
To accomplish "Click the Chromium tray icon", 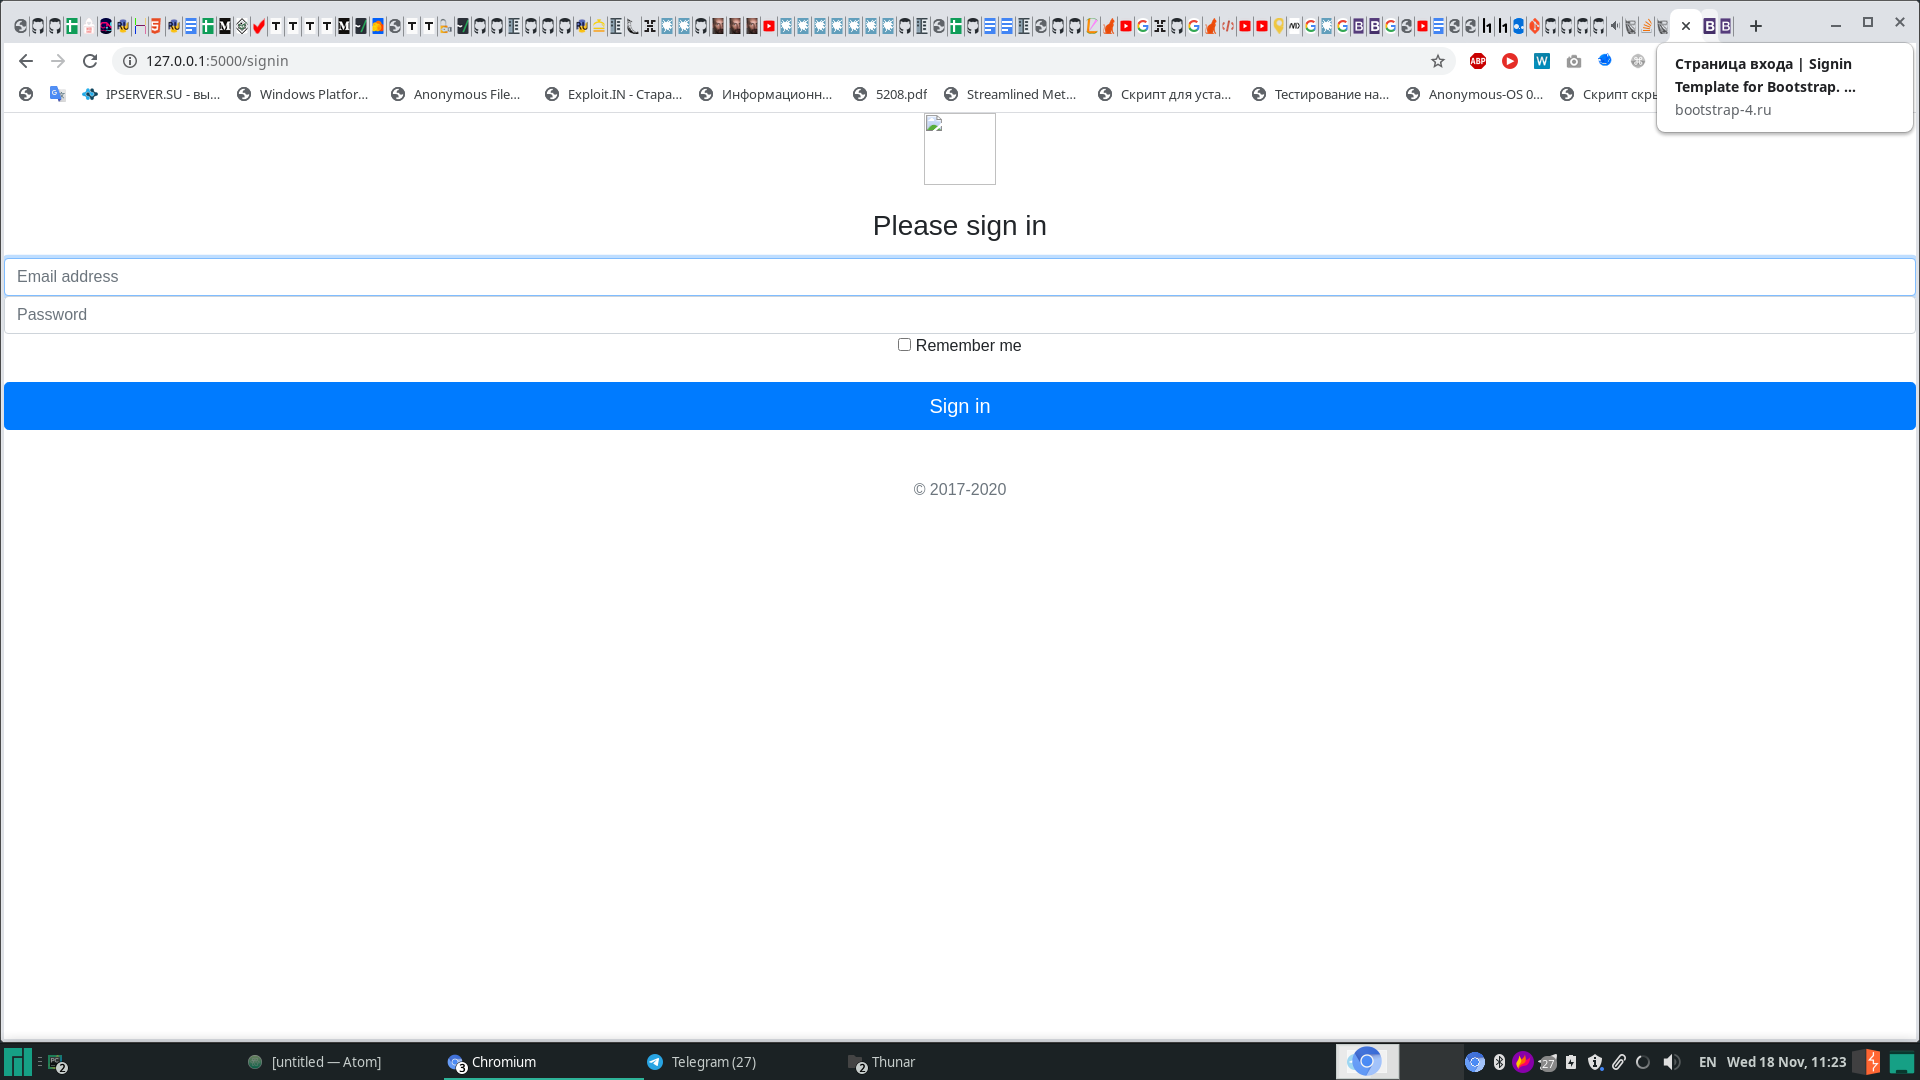I will tap(1475, 1062).
